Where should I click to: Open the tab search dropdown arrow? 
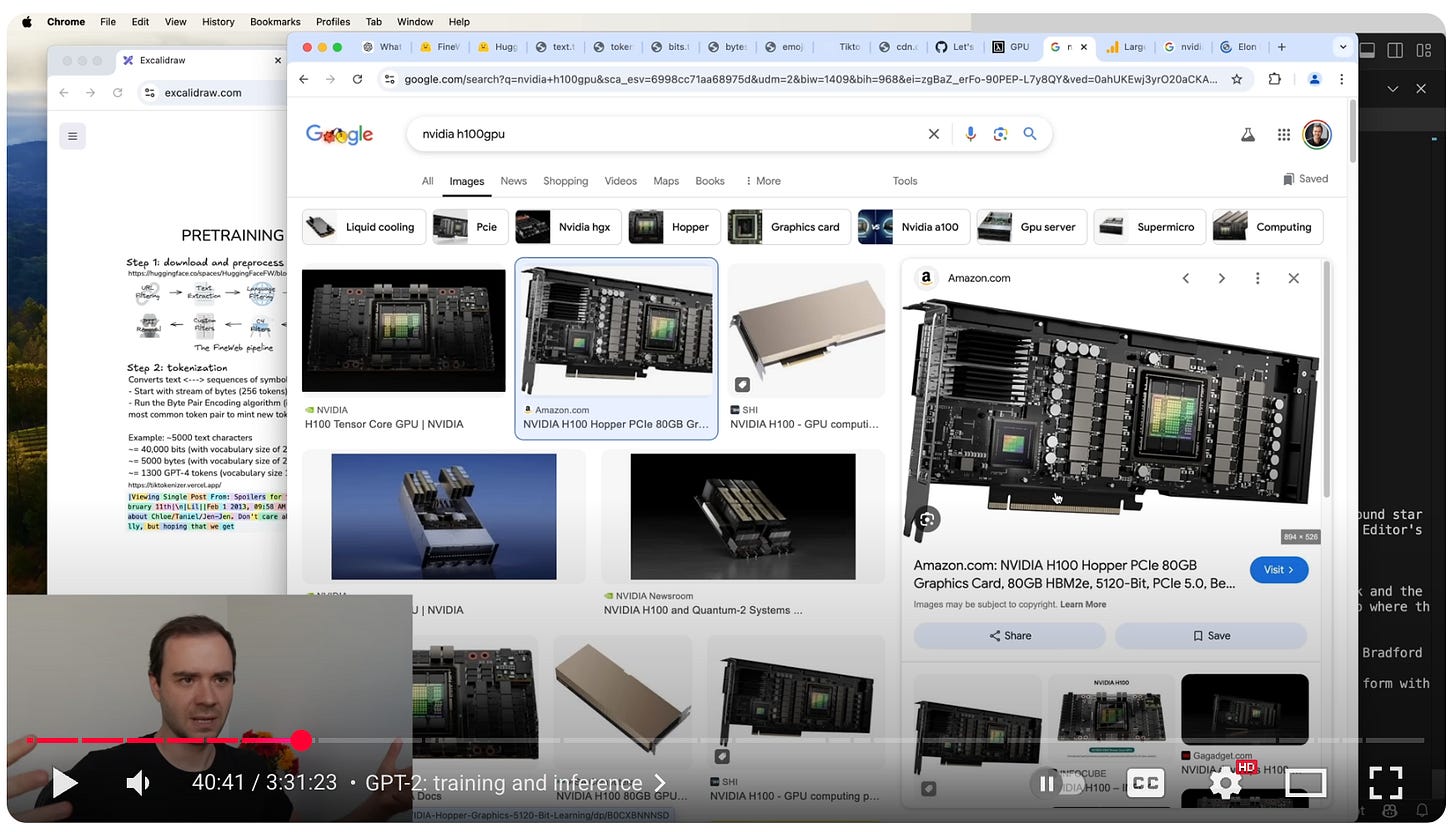(x=1342, y=47)
